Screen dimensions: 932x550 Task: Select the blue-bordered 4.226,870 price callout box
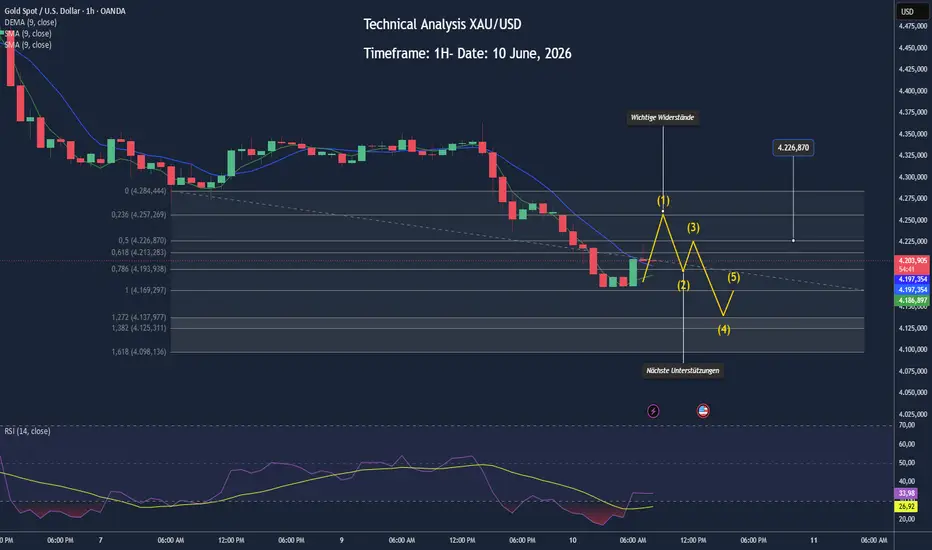click(x=793, y=147)
